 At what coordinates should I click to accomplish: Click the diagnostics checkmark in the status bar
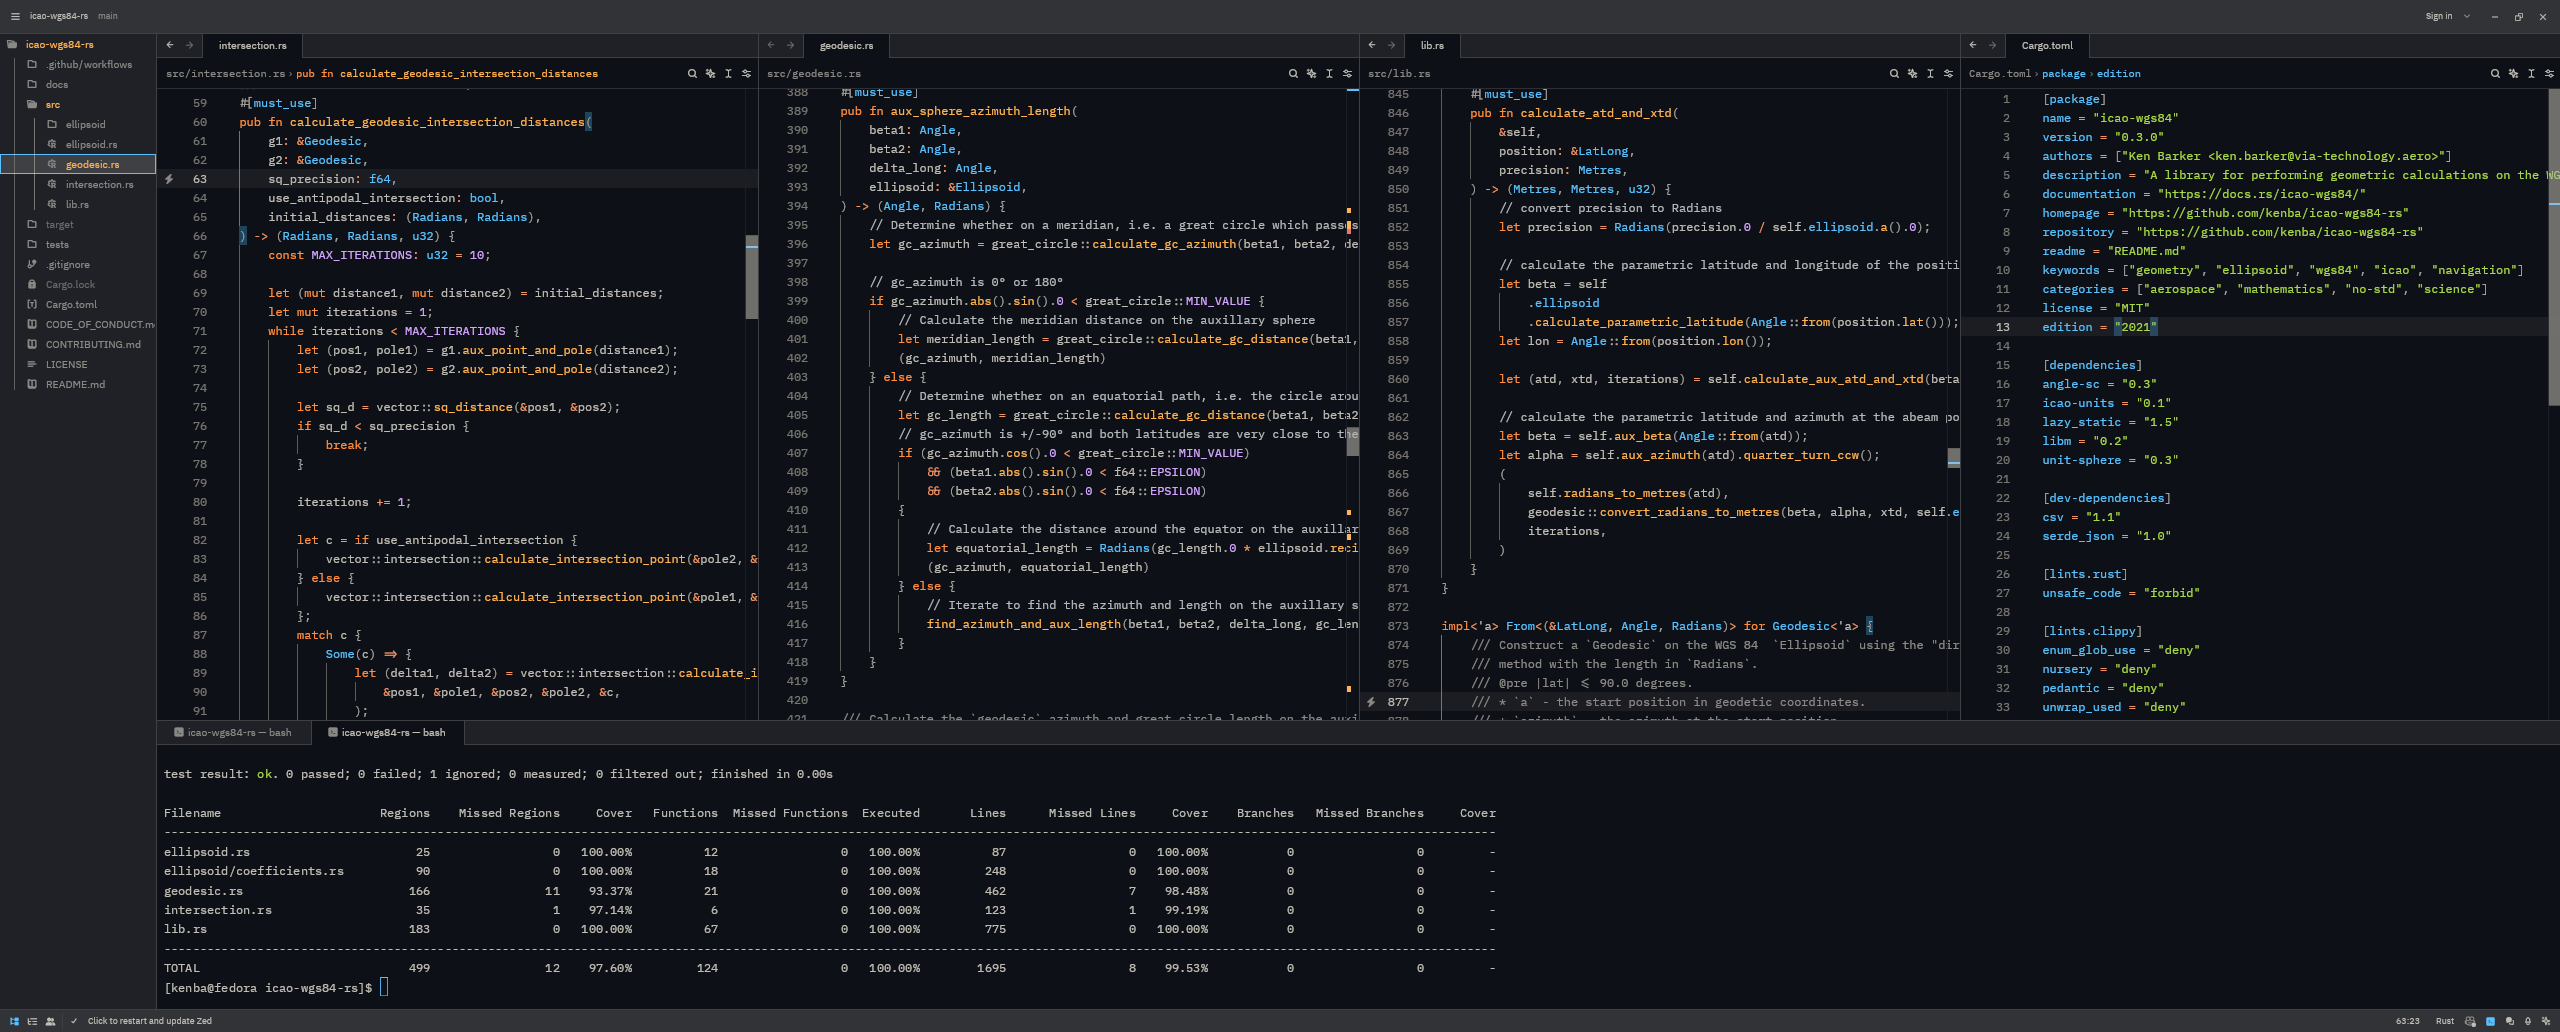coord(73,1021)
